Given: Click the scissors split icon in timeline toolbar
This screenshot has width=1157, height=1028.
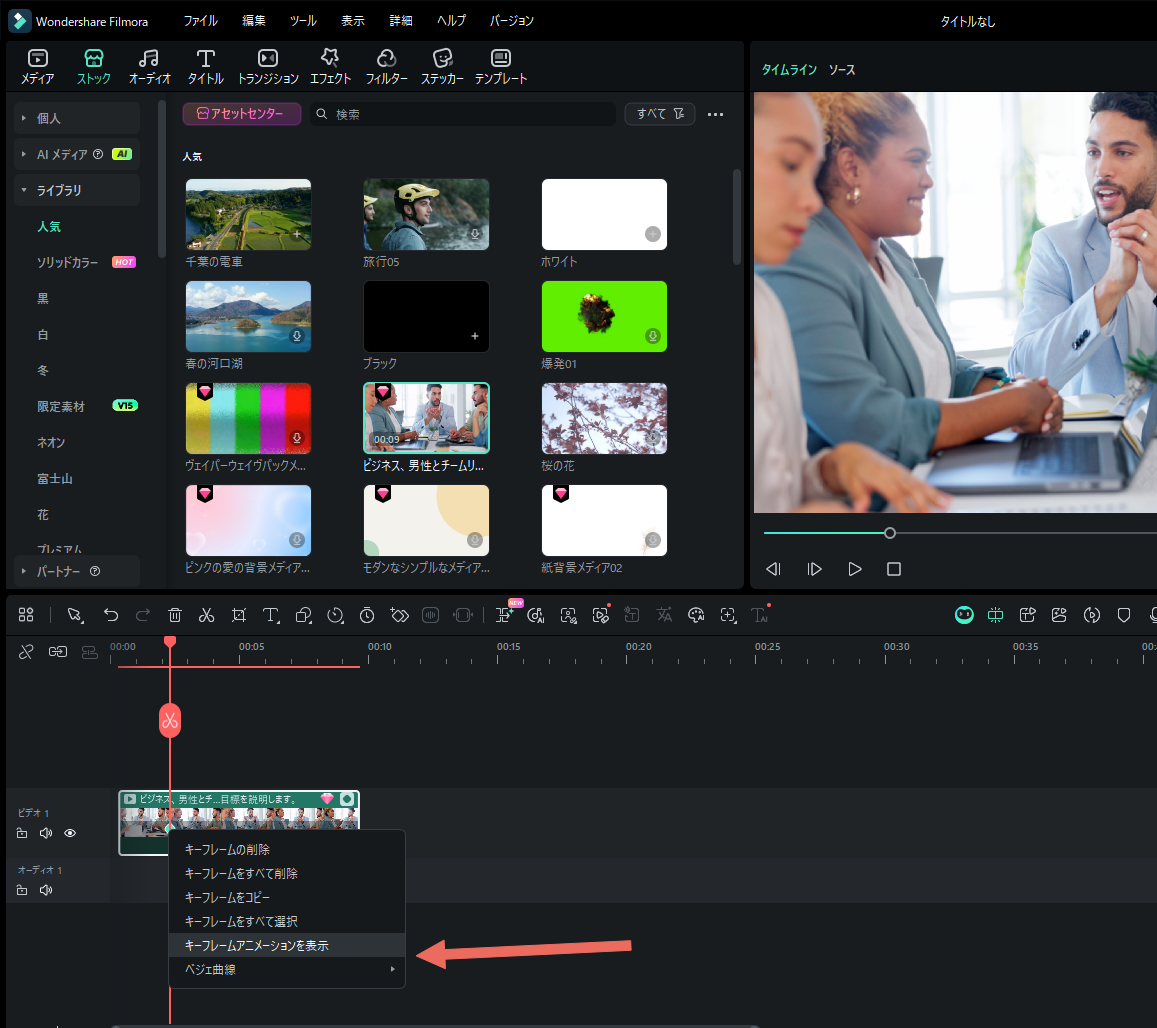Looking at the screenshot, I should 207,615.
